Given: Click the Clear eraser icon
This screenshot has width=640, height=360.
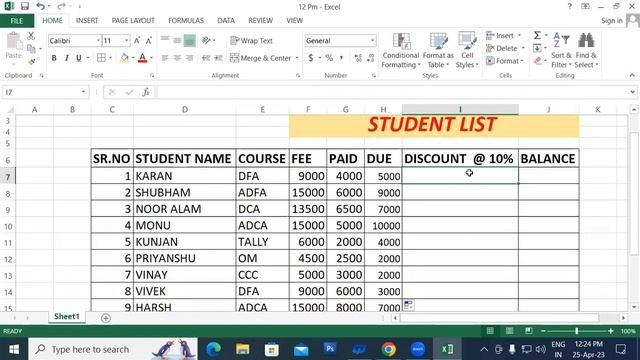Looking at the screenshot, I should (538, 61).
